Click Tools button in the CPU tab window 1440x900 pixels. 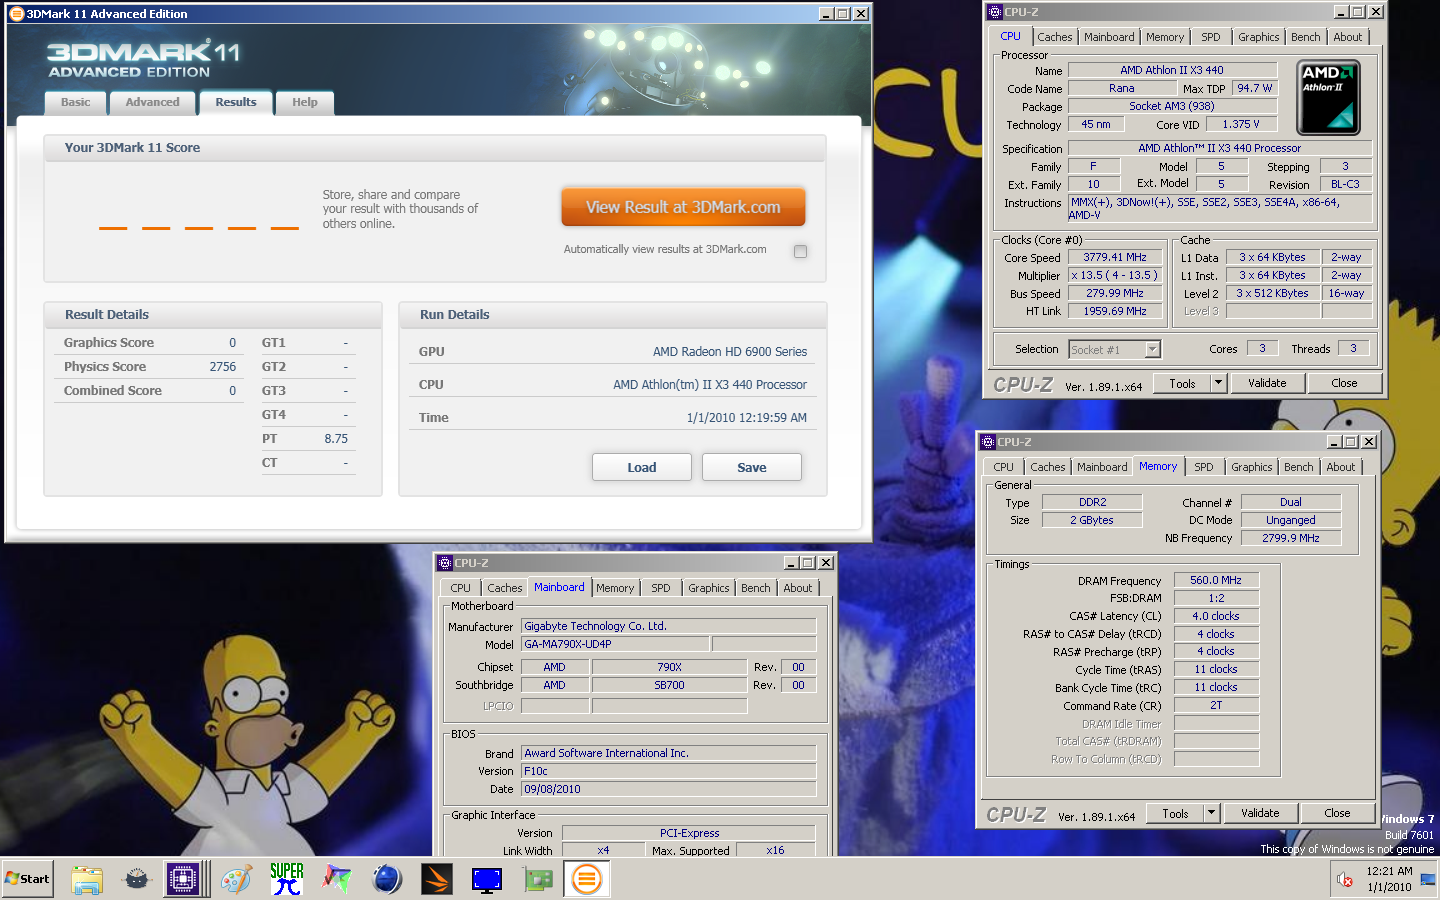coord(1182,383)
